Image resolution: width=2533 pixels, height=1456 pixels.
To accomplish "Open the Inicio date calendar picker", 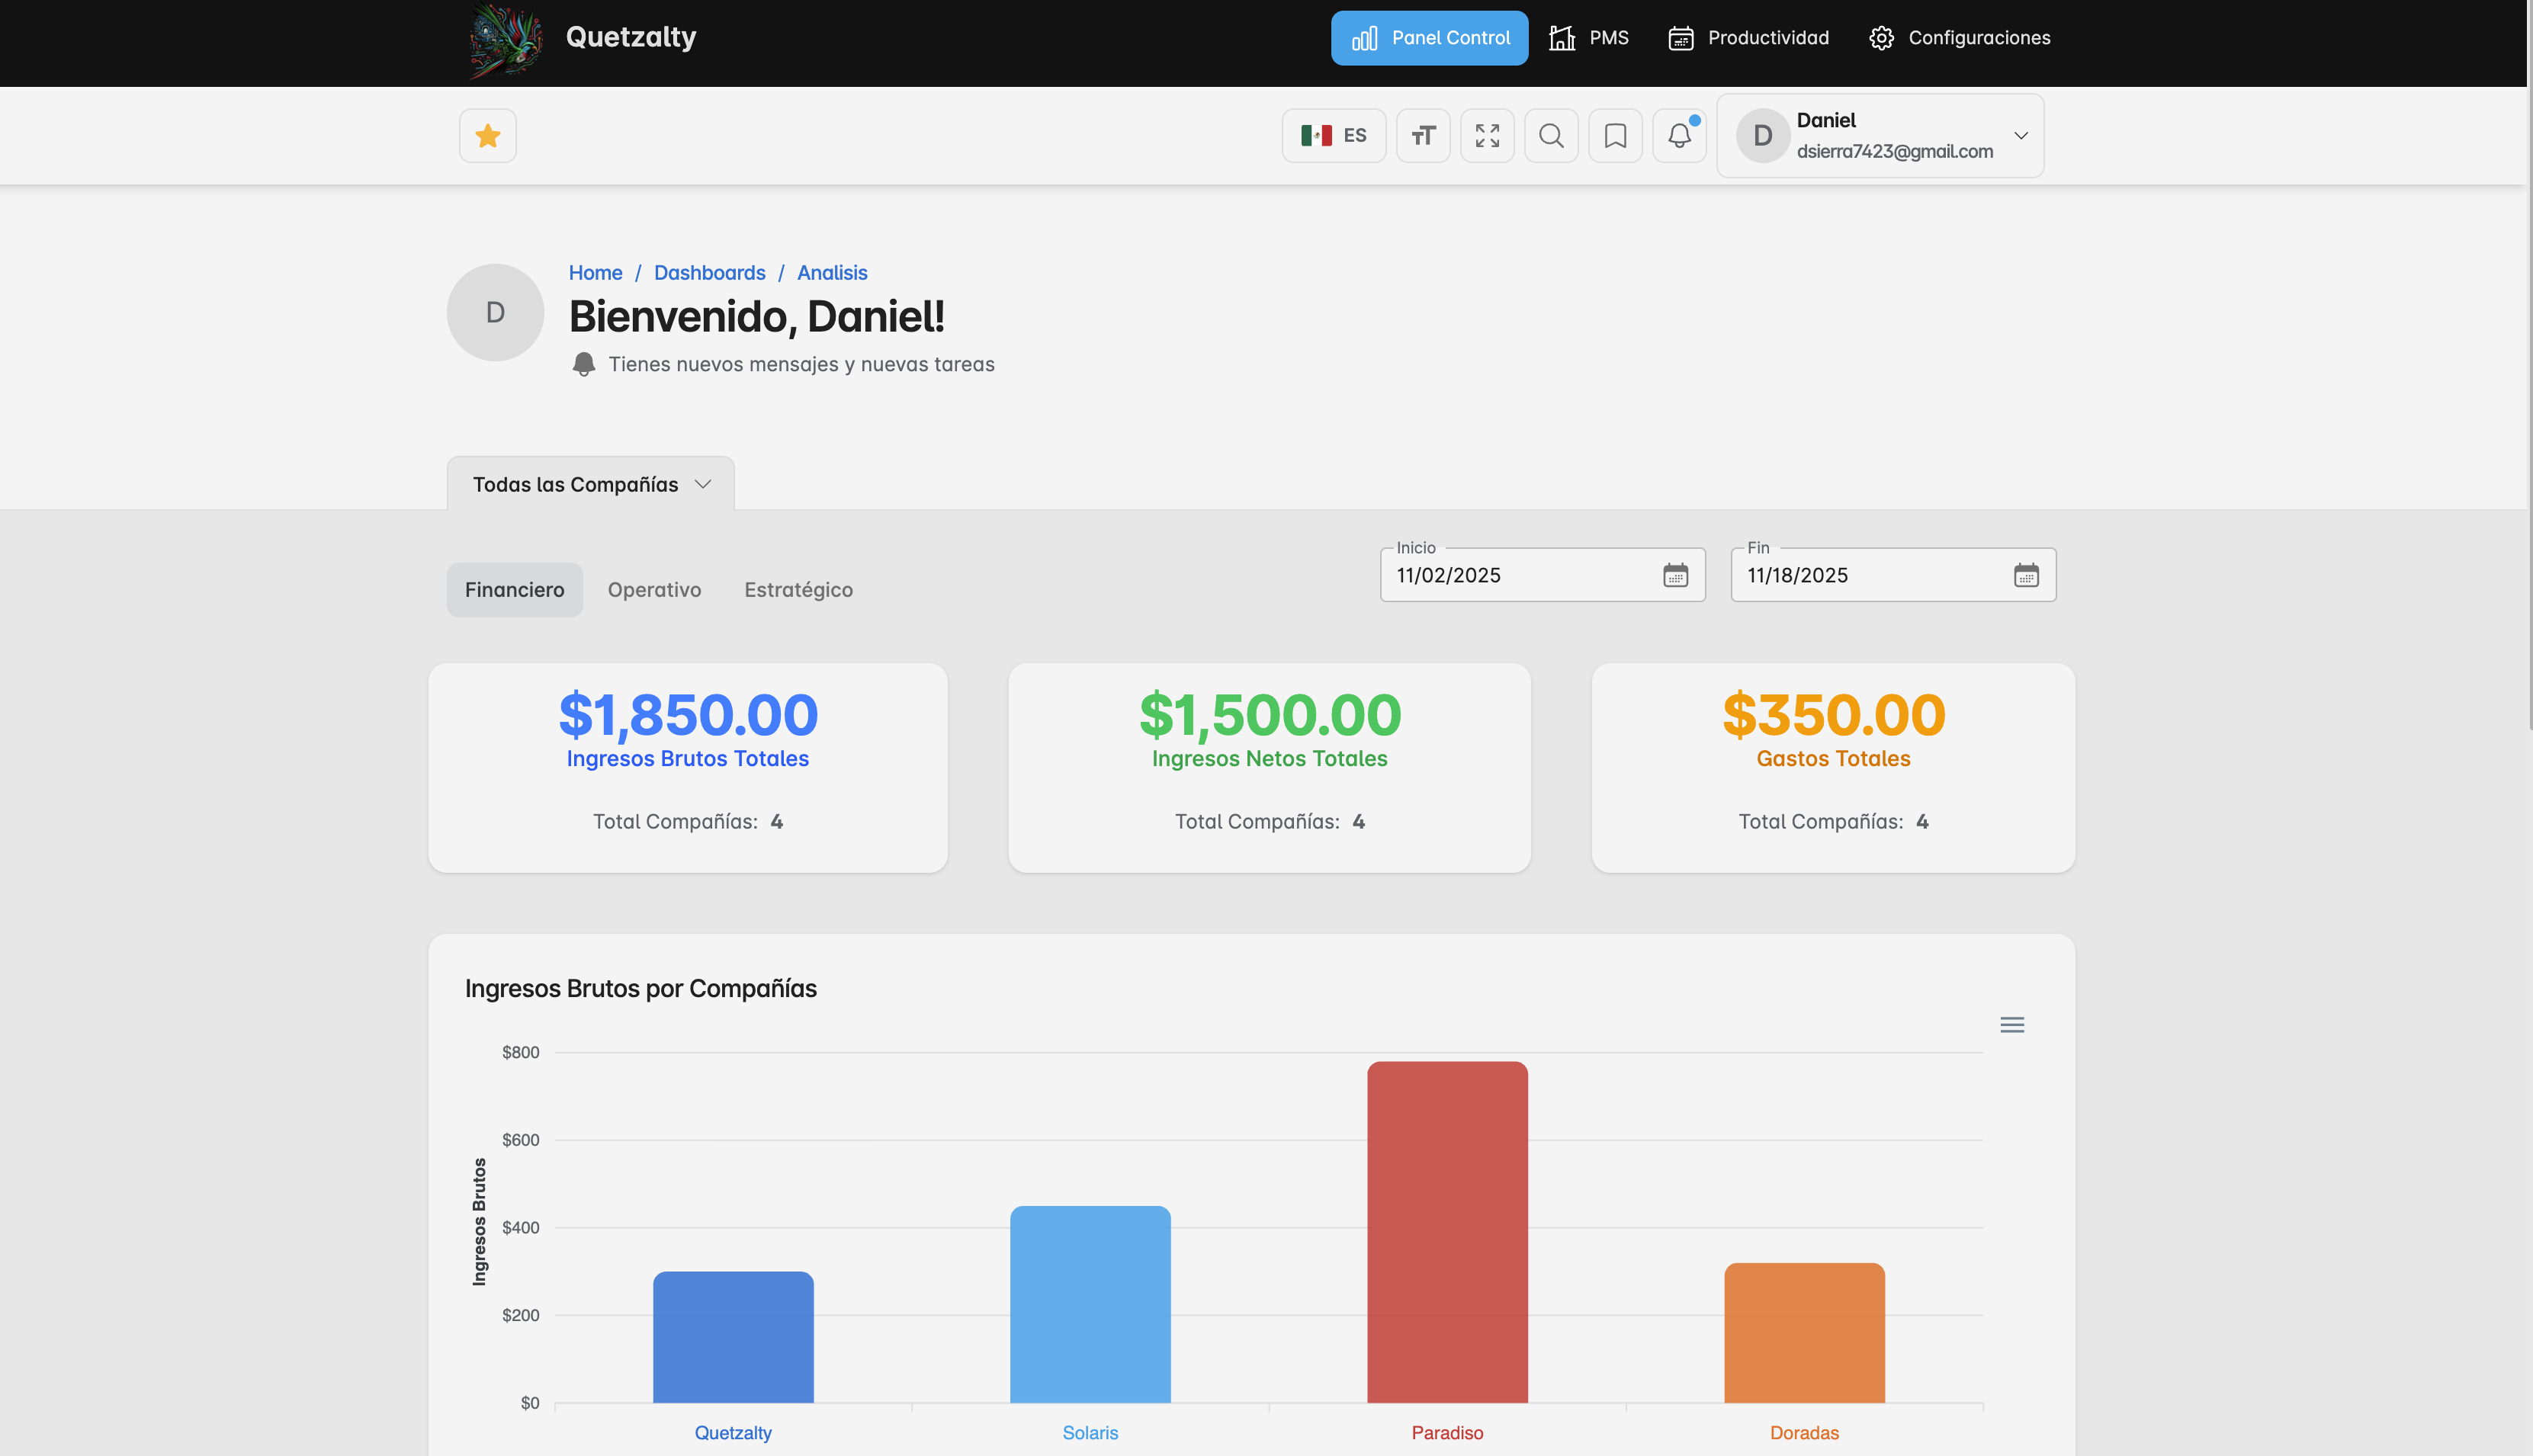I will 1675,575.
